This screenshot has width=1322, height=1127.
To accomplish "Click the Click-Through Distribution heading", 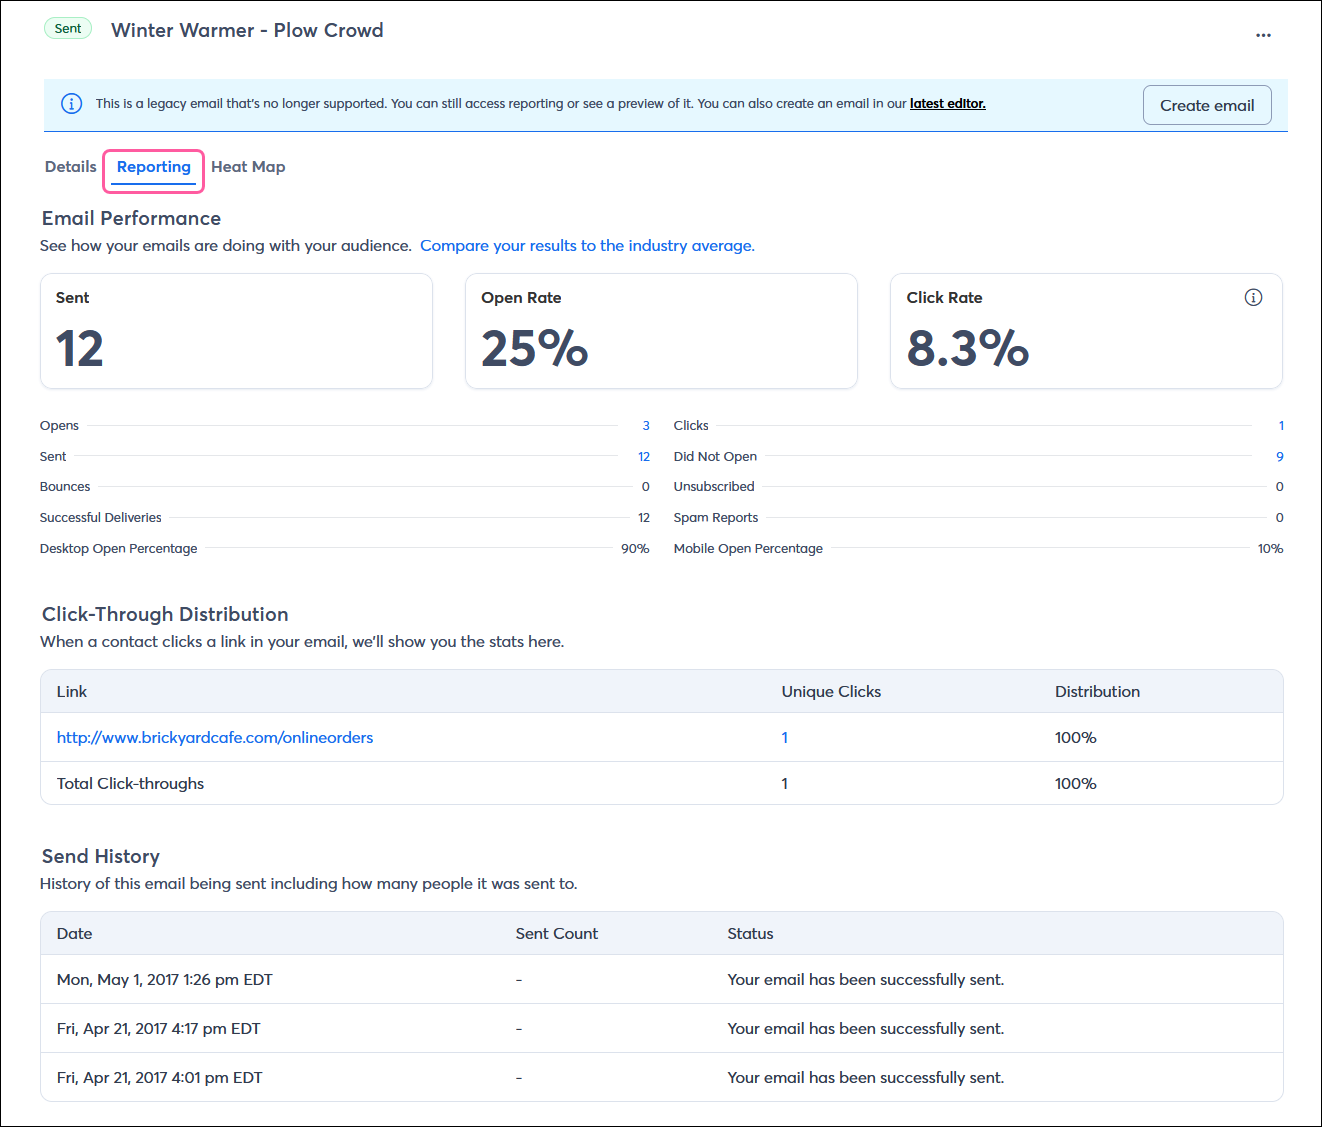I will pos(165,614).
